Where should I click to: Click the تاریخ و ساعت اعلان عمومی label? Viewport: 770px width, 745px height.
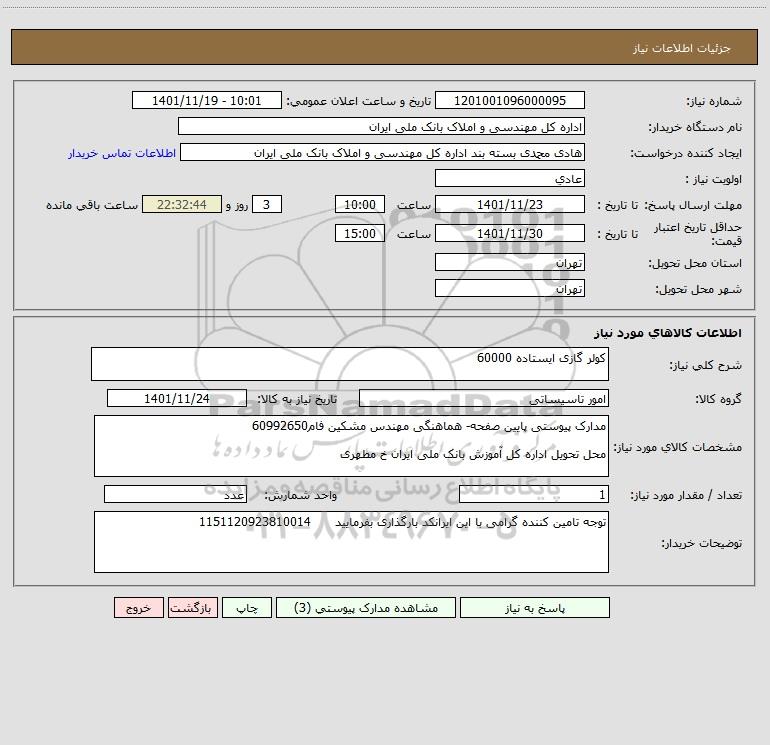358,101
